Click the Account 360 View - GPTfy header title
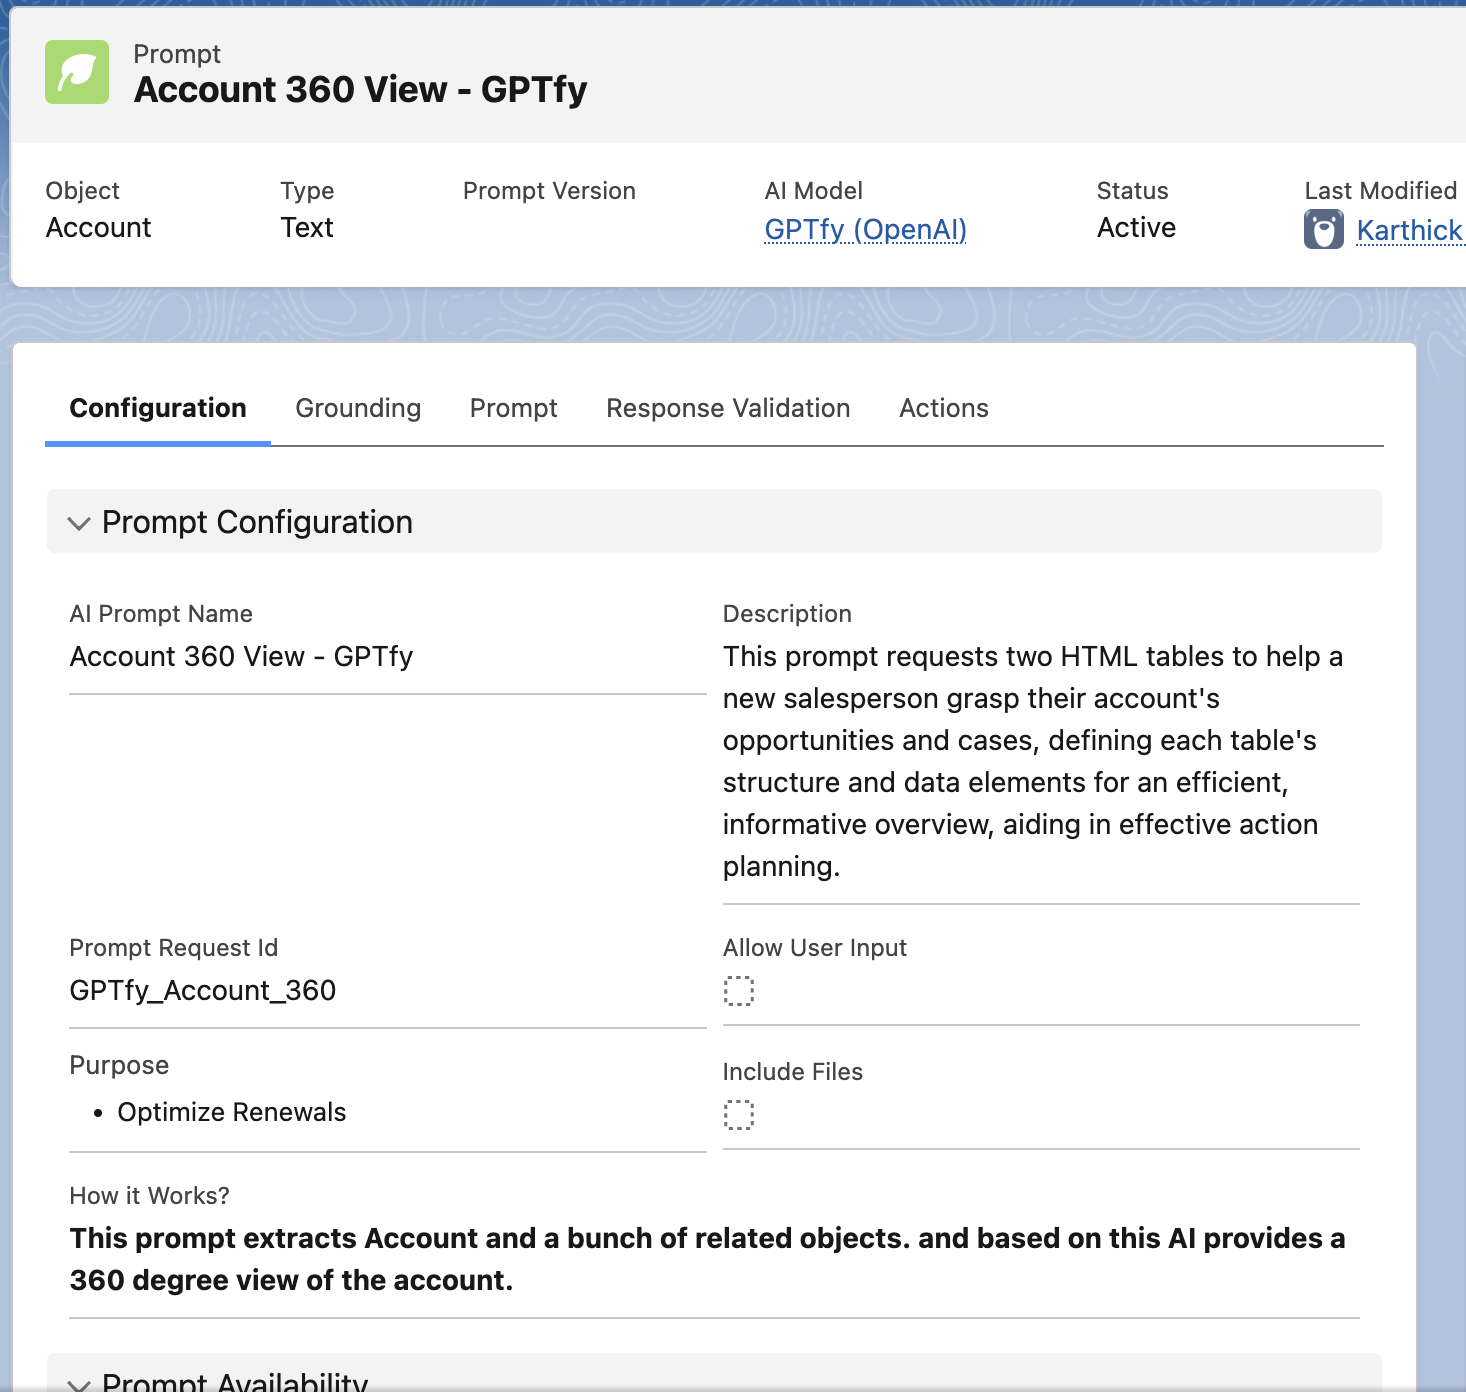Screen dimensions: 1466x1392 click(360, 90)
